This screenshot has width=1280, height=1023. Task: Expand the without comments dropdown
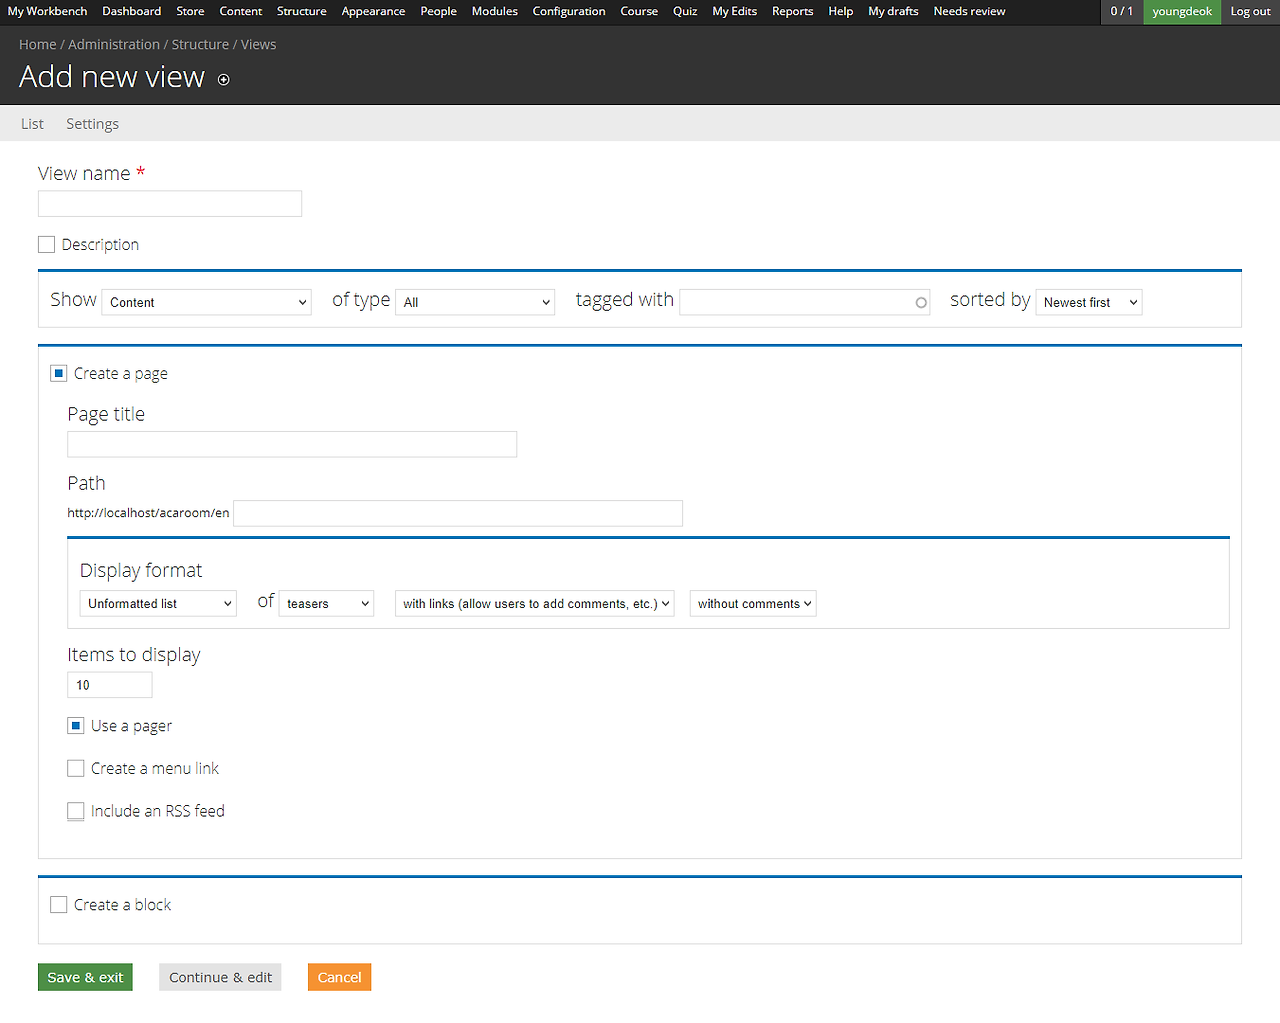pyautogui.click(x=753, y=604)
